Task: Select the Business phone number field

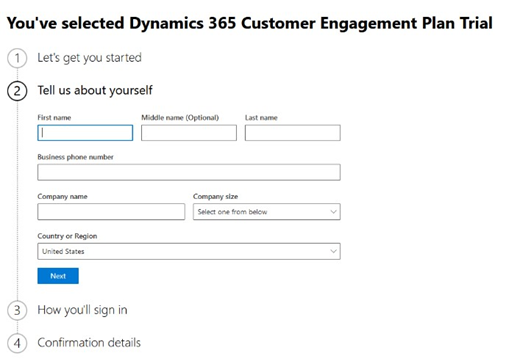Action: (189, 172)
